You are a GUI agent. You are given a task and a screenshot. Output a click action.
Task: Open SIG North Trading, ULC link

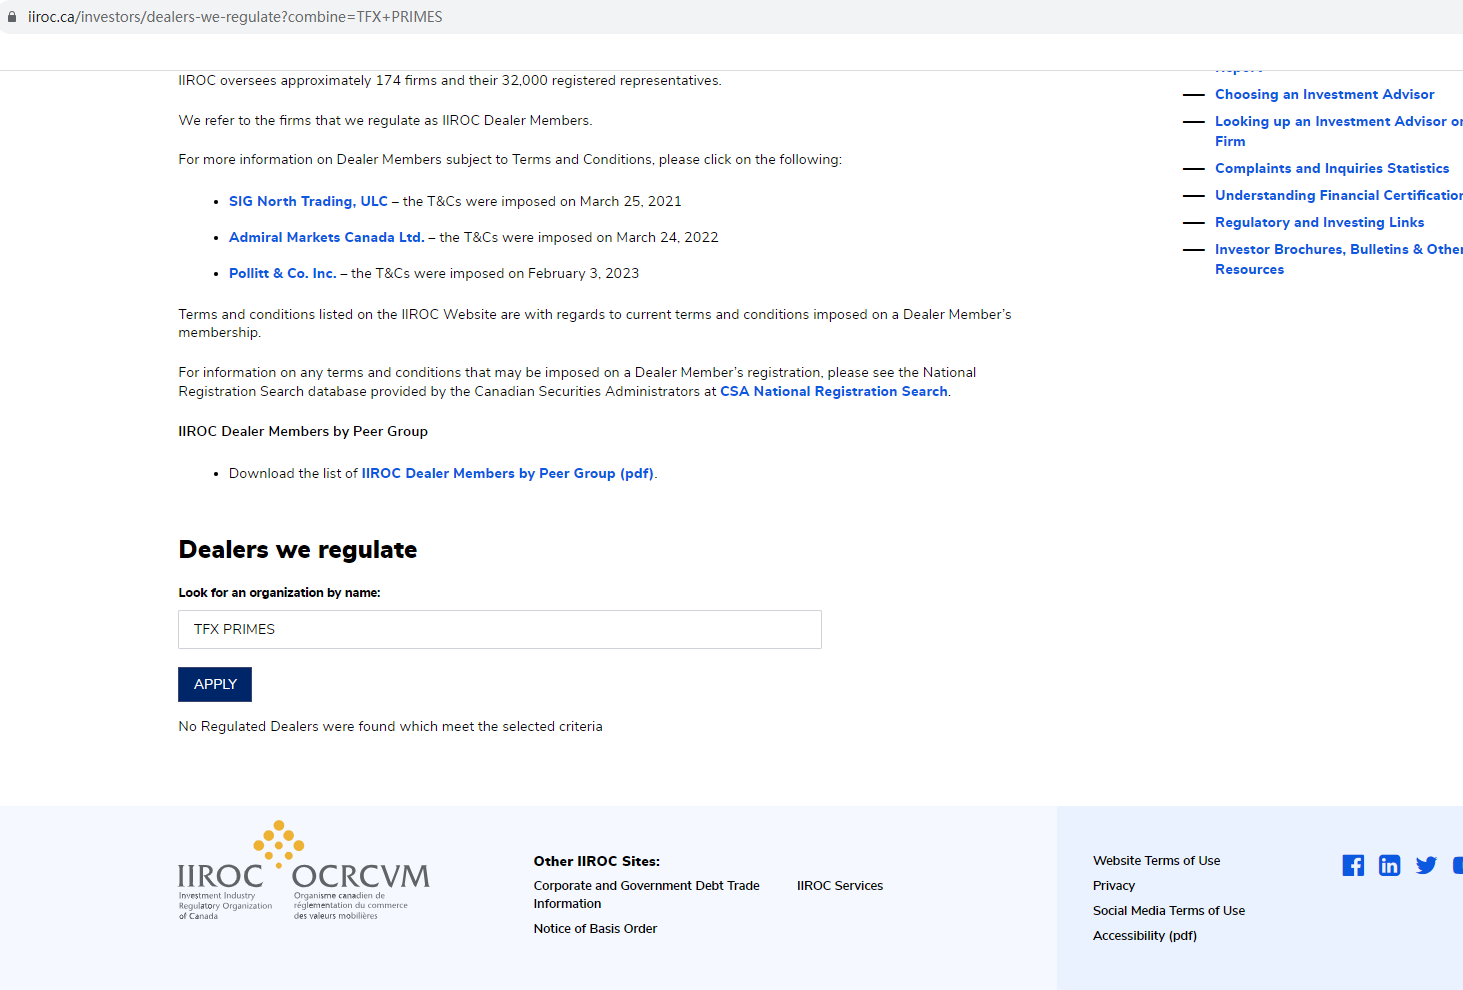(308, 201)
